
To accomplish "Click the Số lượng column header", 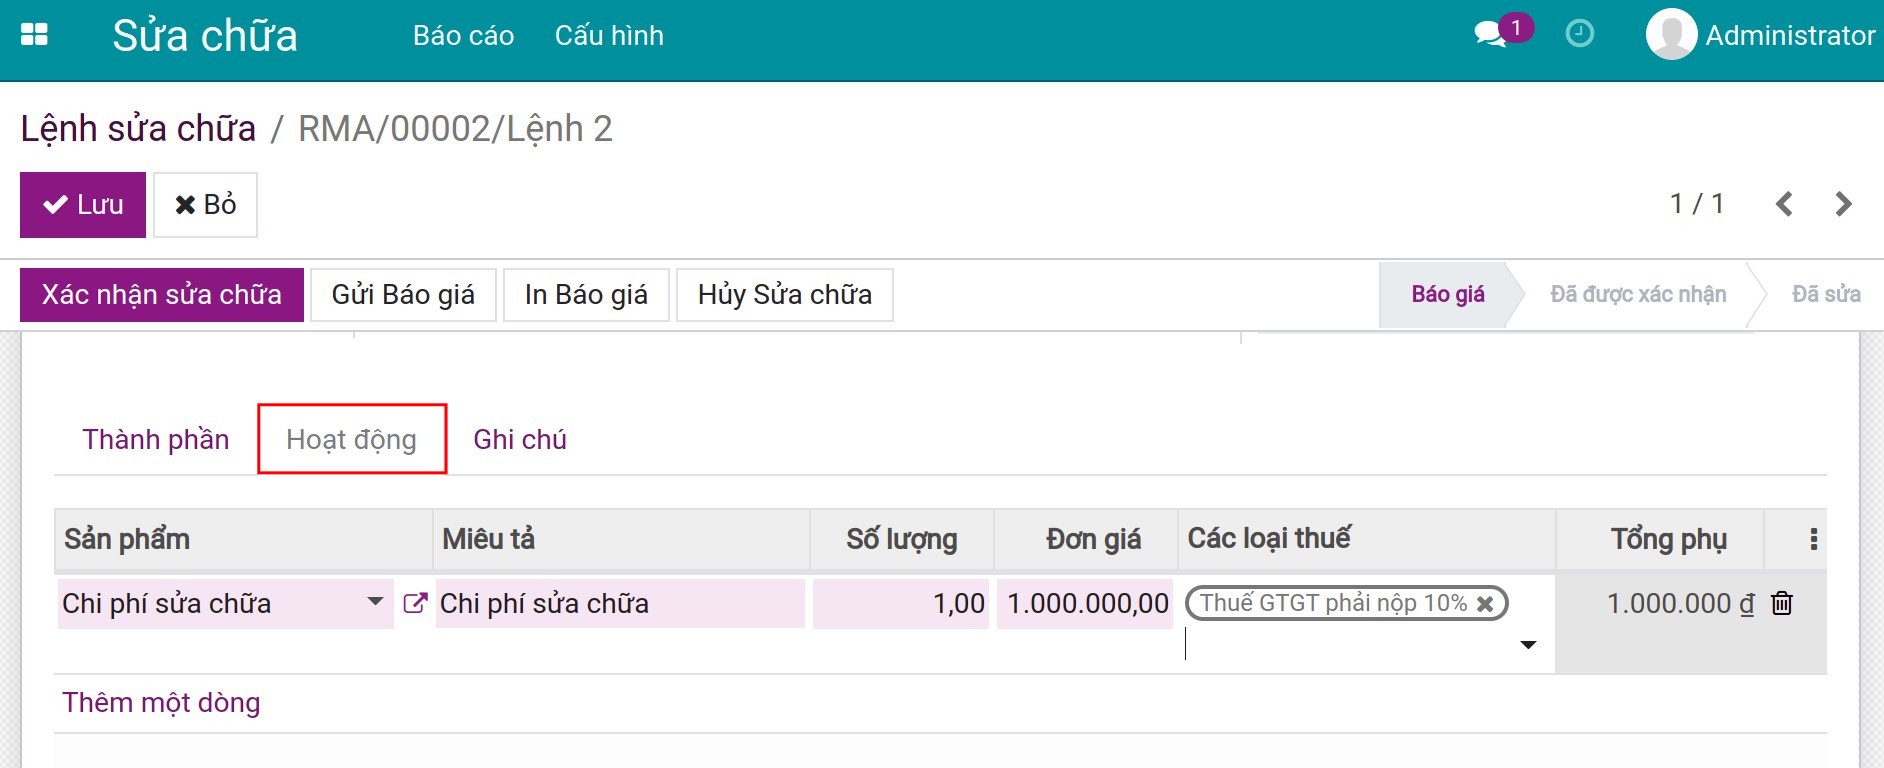I will pyautogui.click(x=902, y=539).
